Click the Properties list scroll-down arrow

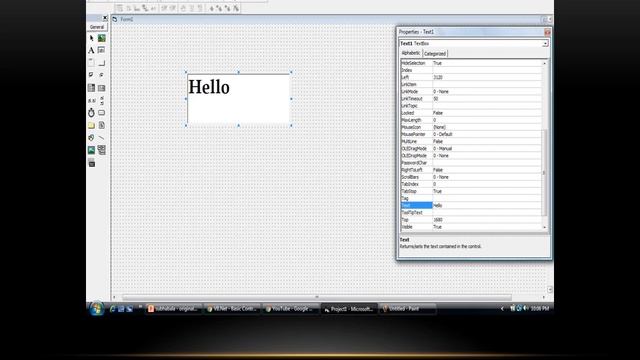point(544,227)
